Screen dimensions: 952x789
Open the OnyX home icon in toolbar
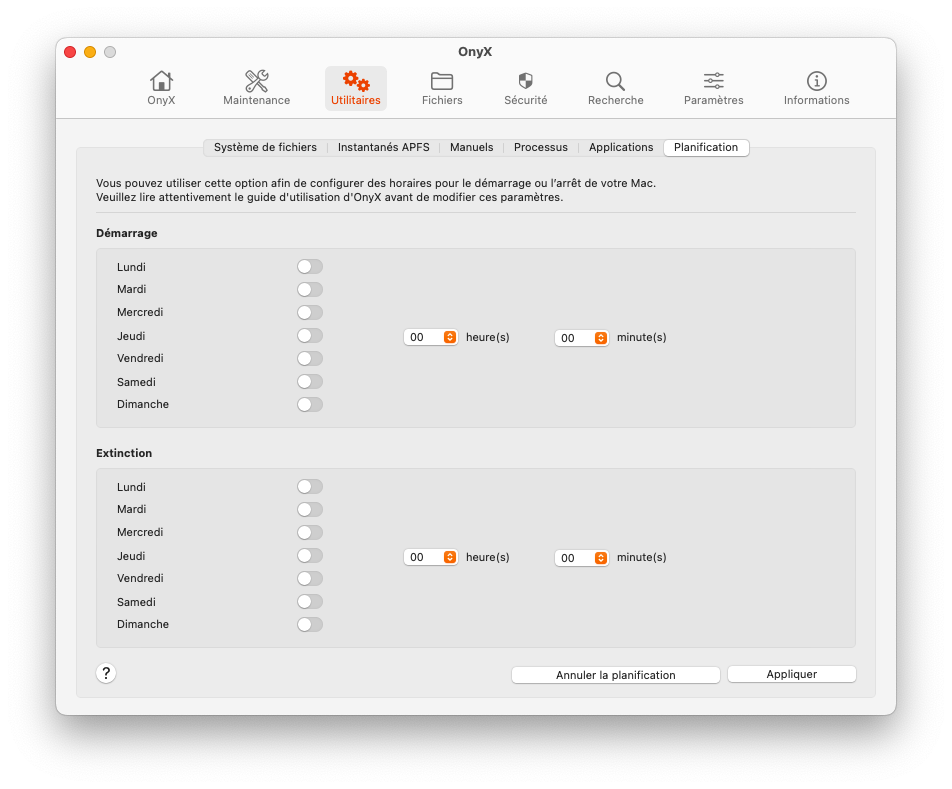(161, 89)
